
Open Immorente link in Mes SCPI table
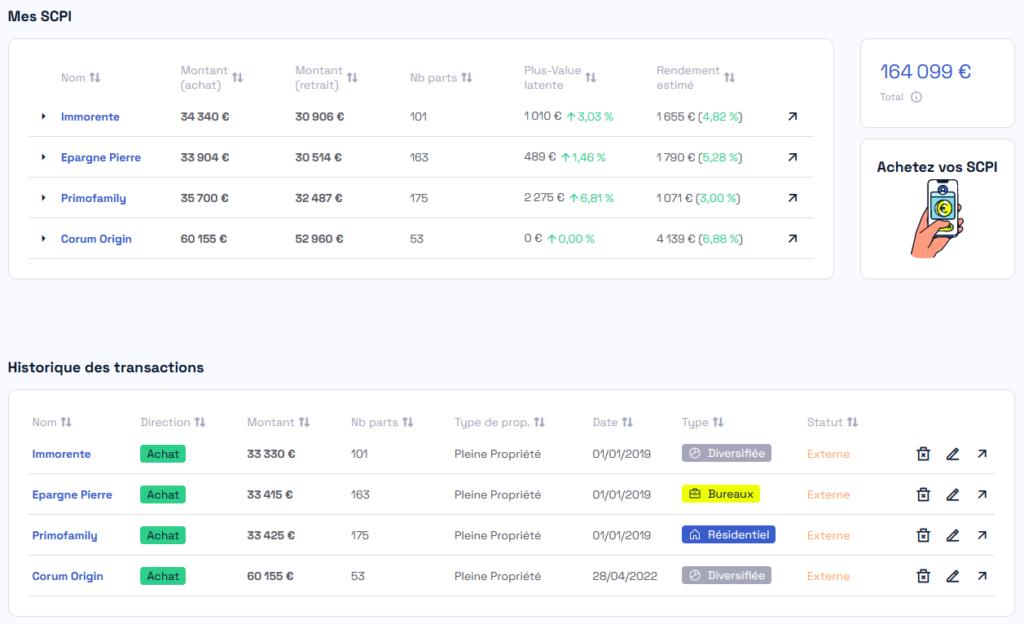click(90, 117)
